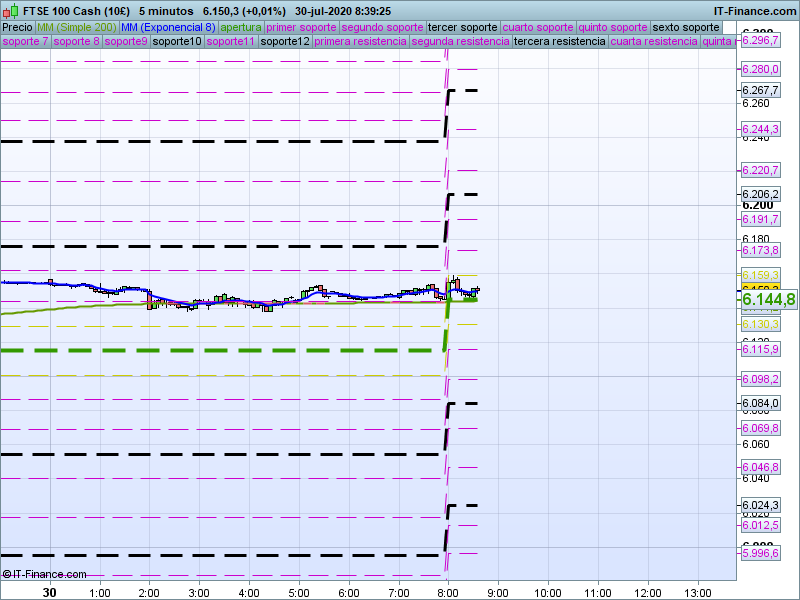This screenshot has width=800, height=600.
Task: Click the 5.996,6 price level tag
Action: [x=760, y=554]
